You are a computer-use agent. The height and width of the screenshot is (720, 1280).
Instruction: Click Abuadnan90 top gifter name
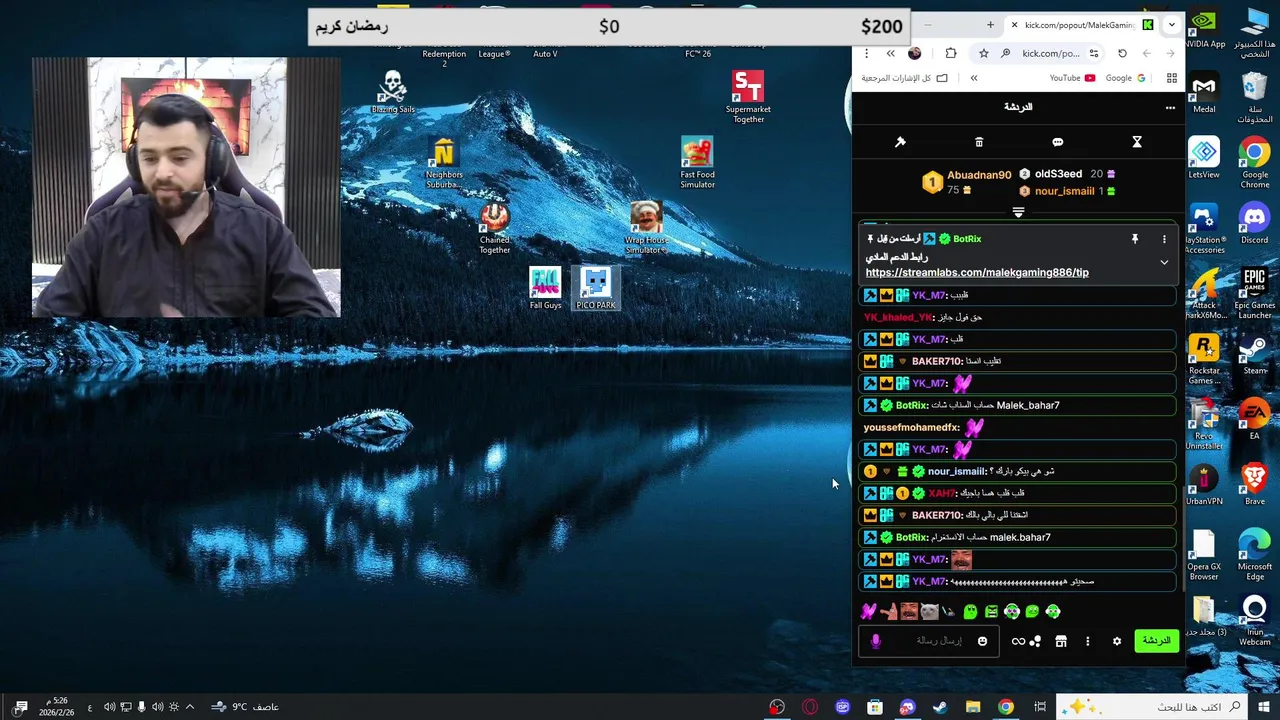[x=979, y=175]
